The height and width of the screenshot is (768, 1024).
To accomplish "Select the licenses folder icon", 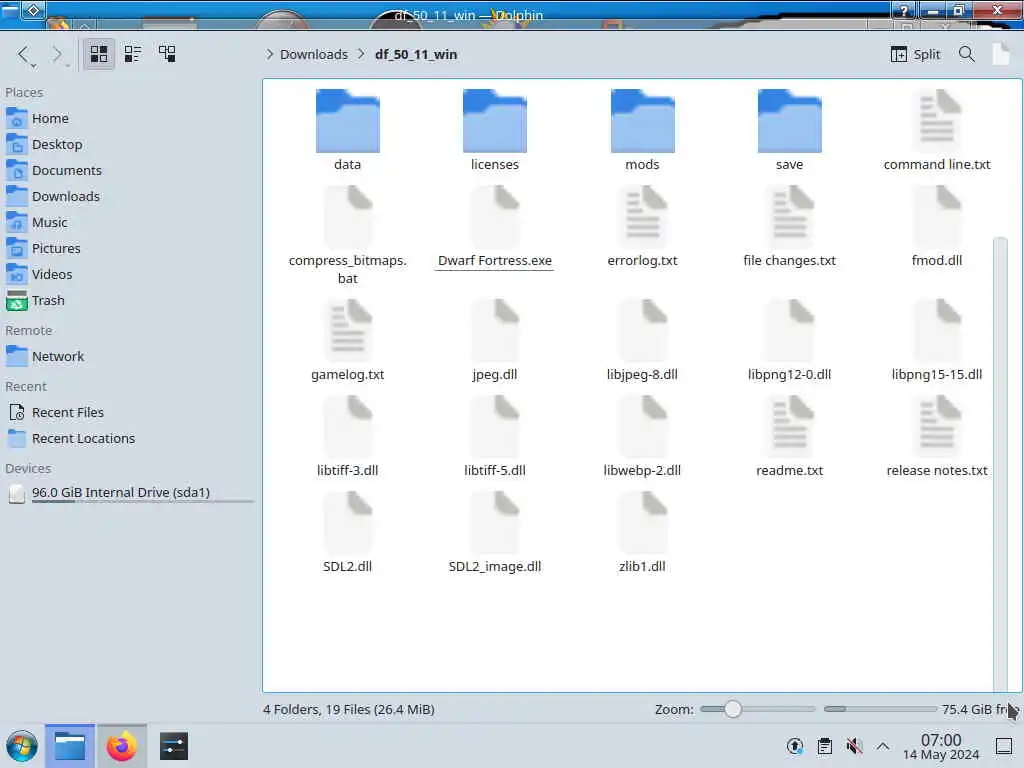I will pyautogui.click(x=494, y=121).
